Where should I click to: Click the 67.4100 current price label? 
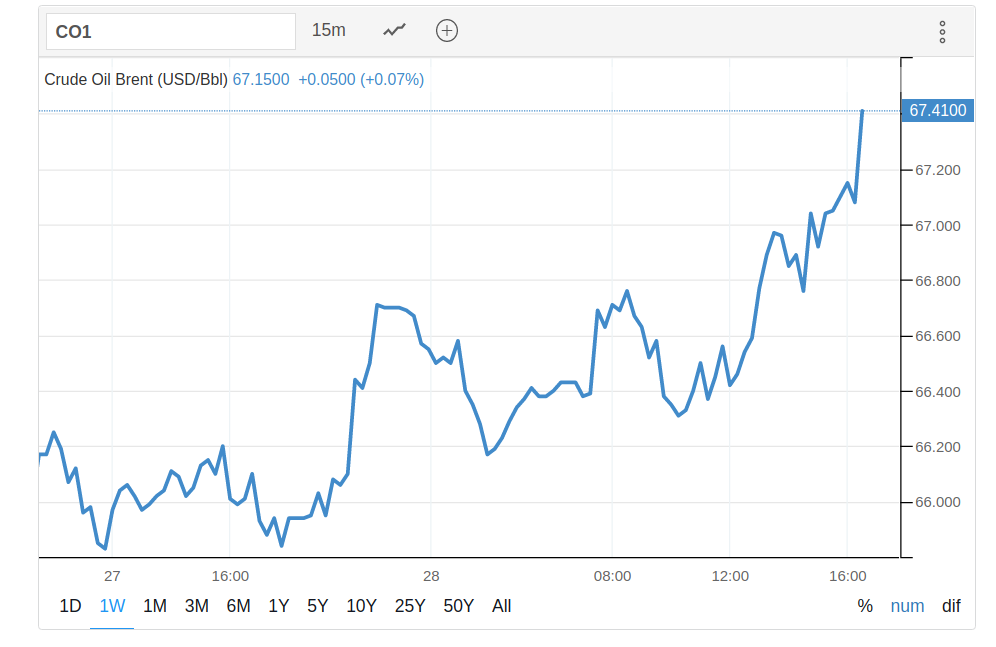click(937, 110)
